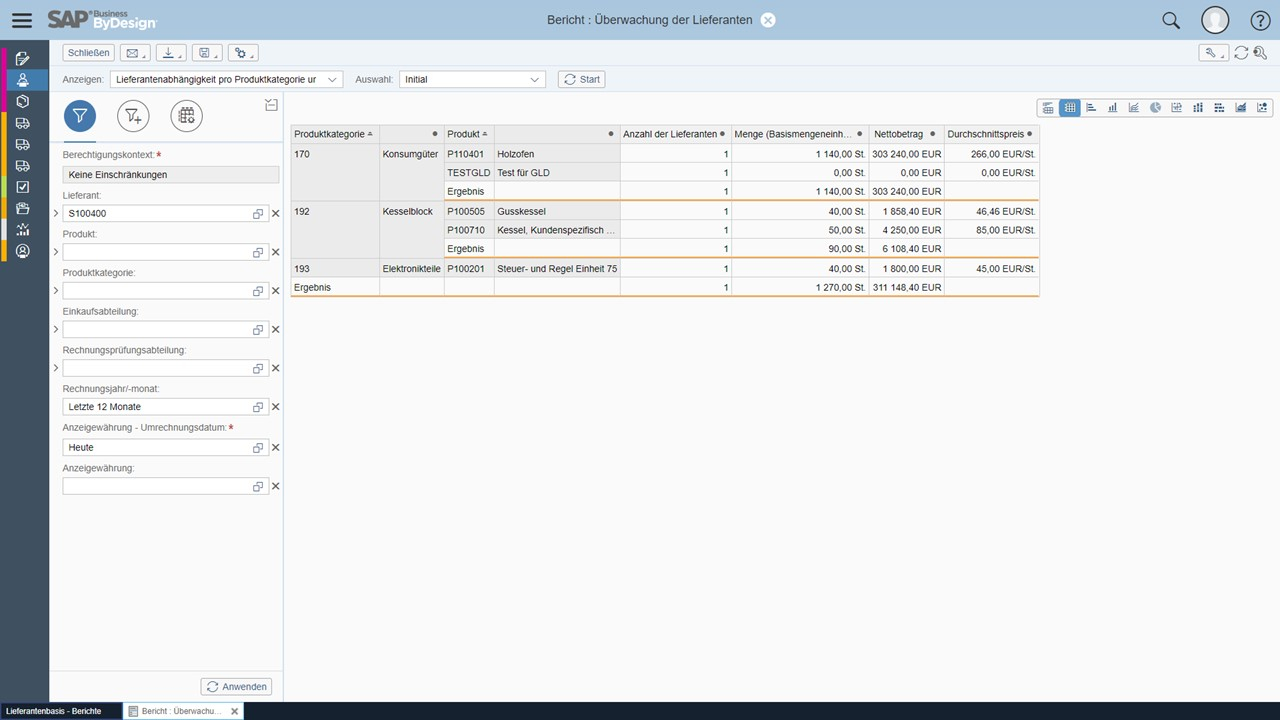Close the report title tab in header
1280x720 pixels.
click(x=768, y=20)
